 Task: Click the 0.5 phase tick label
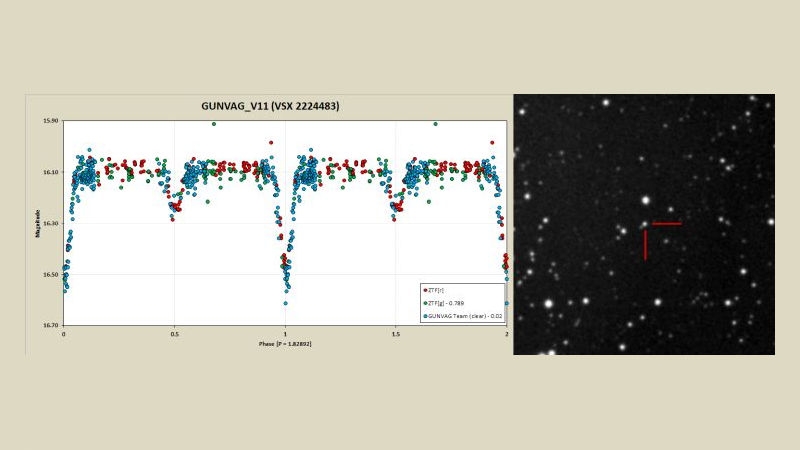[174, 334]
